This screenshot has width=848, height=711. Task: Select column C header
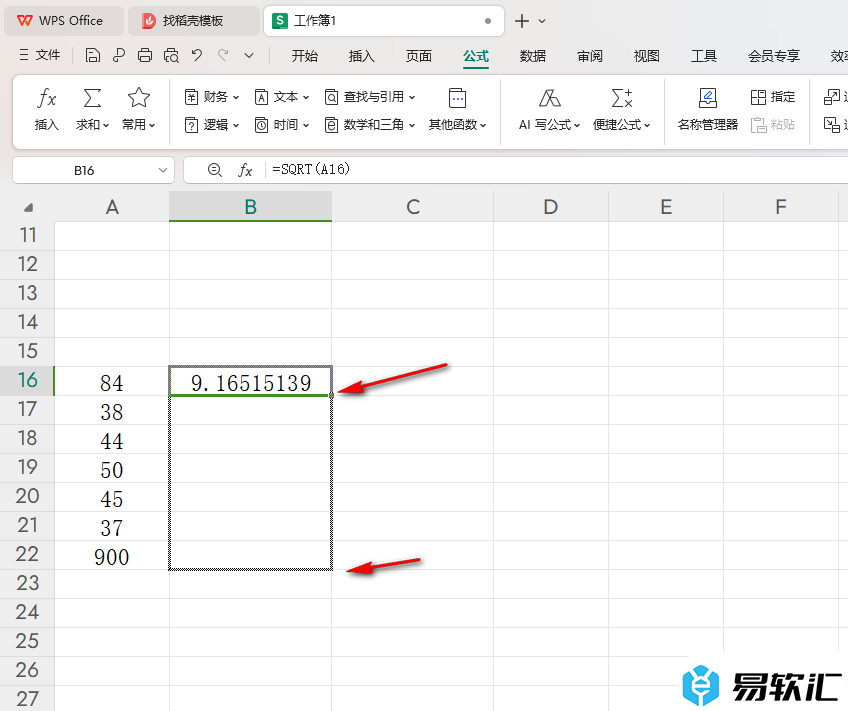[x=413, y=207]
